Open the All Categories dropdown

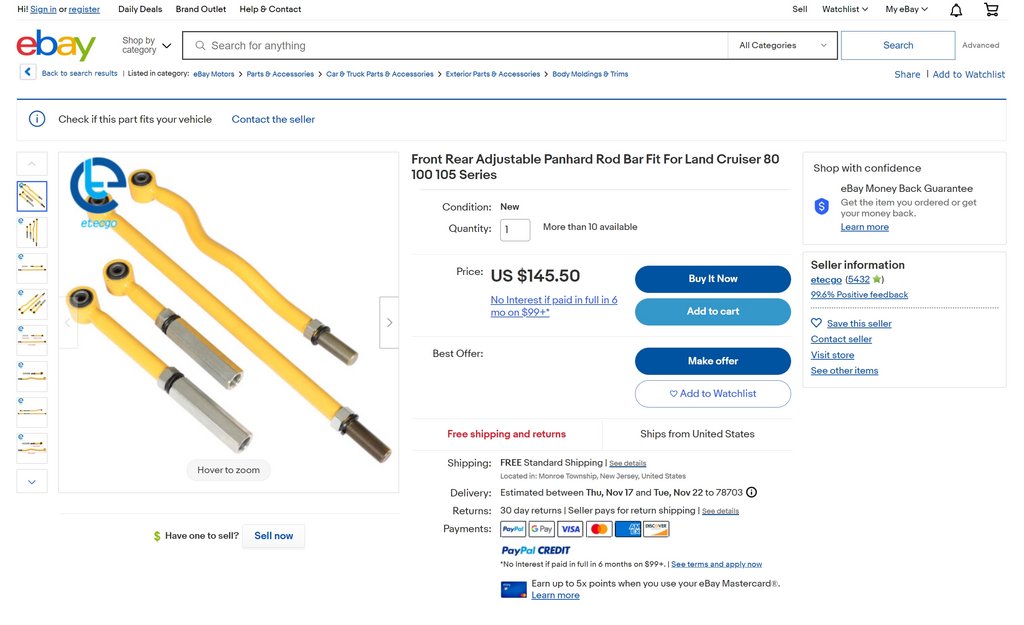click(783, 45)
